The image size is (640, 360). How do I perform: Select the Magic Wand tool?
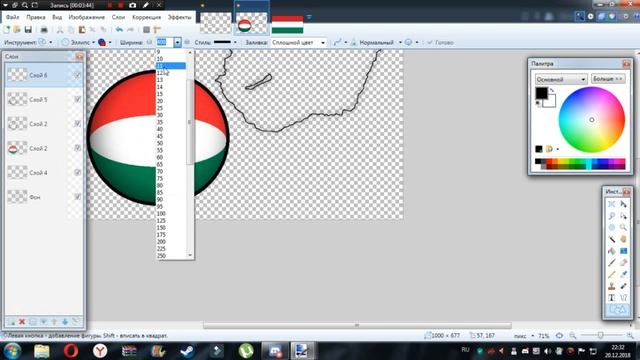[611, 239]
